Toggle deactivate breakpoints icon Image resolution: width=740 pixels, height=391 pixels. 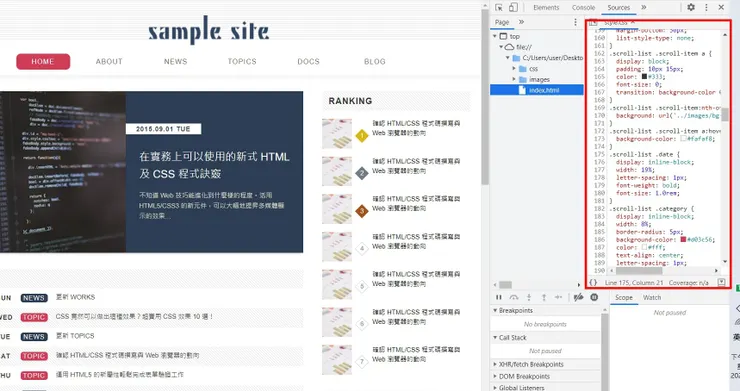pyautogui.click(x=579, y=298)
